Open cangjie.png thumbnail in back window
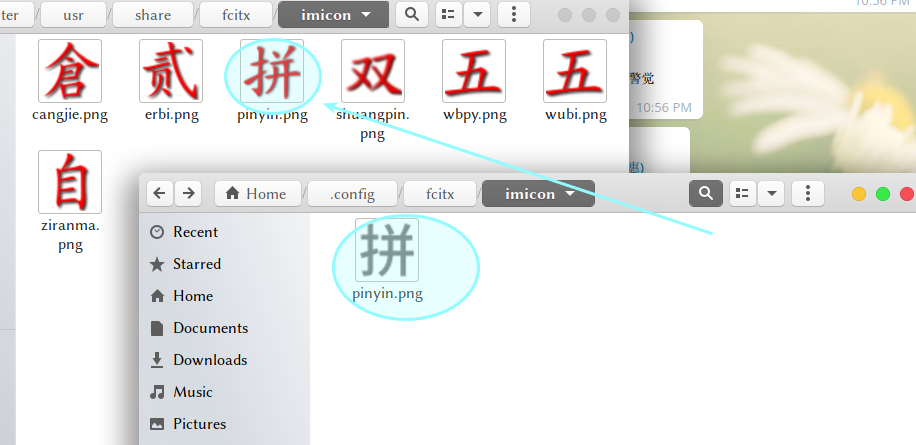The image size is (916, 445). (x=70, y=71)
